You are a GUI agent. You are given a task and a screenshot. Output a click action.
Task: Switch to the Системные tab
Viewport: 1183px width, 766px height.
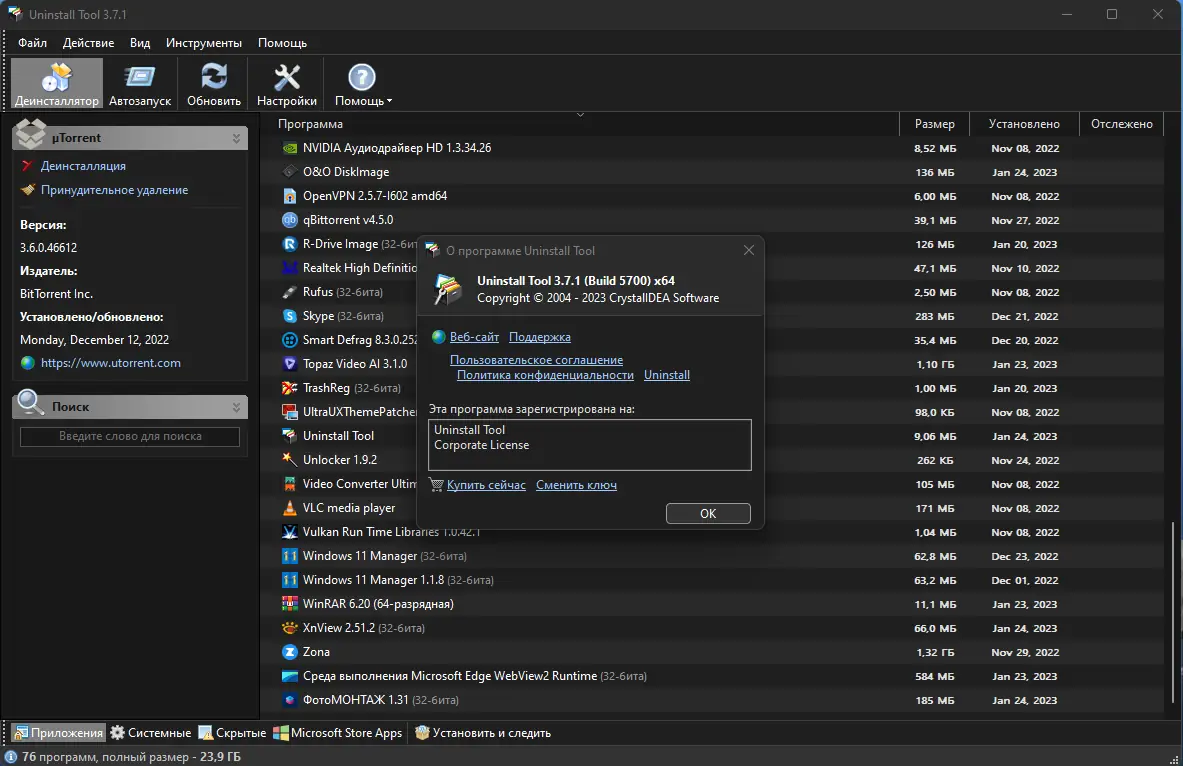point(150,732)
